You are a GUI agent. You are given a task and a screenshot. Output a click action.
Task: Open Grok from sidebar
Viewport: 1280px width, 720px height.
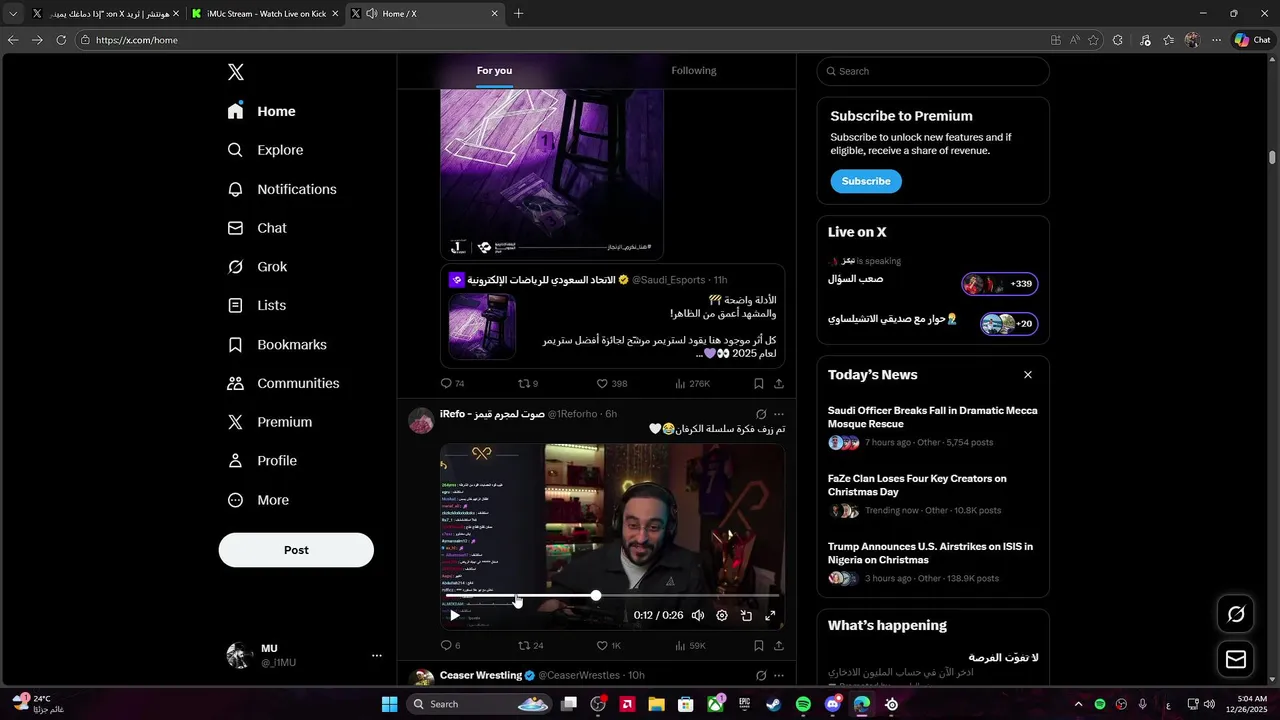point(257,267)
